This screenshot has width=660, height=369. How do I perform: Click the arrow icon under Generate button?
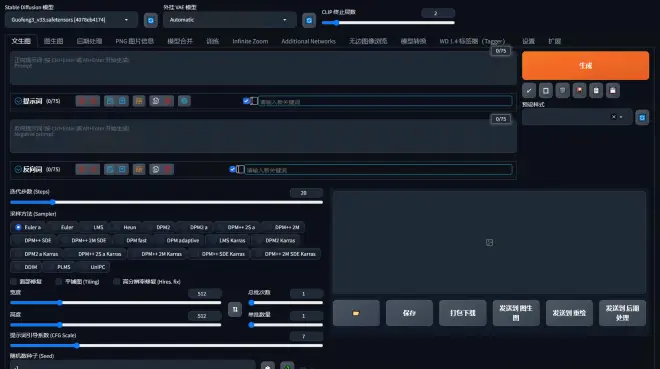click(529, 90)
